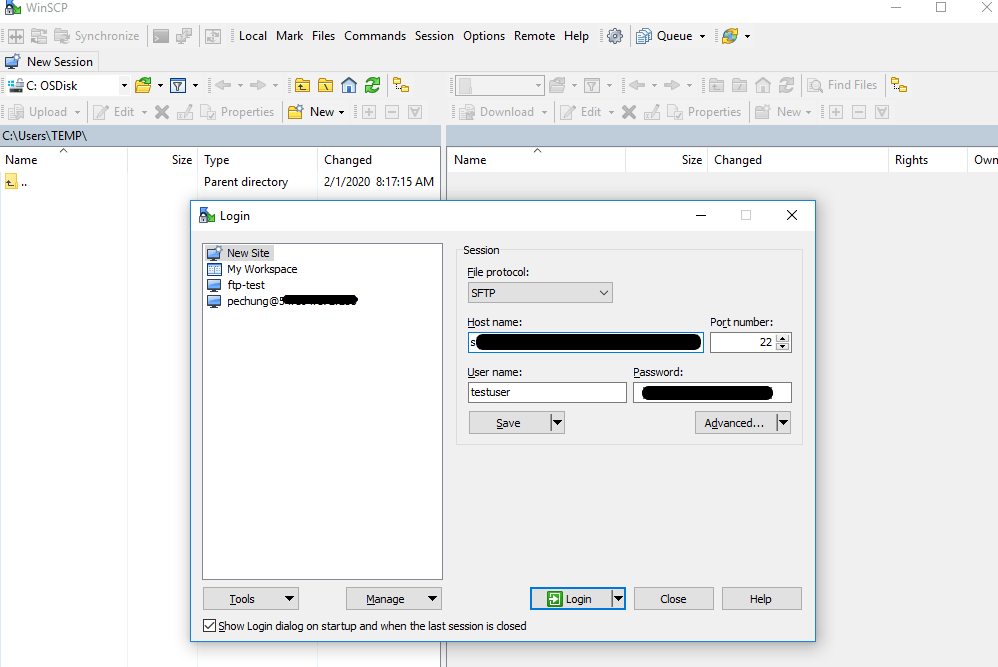Open the Session menu

tap(434, 35)
